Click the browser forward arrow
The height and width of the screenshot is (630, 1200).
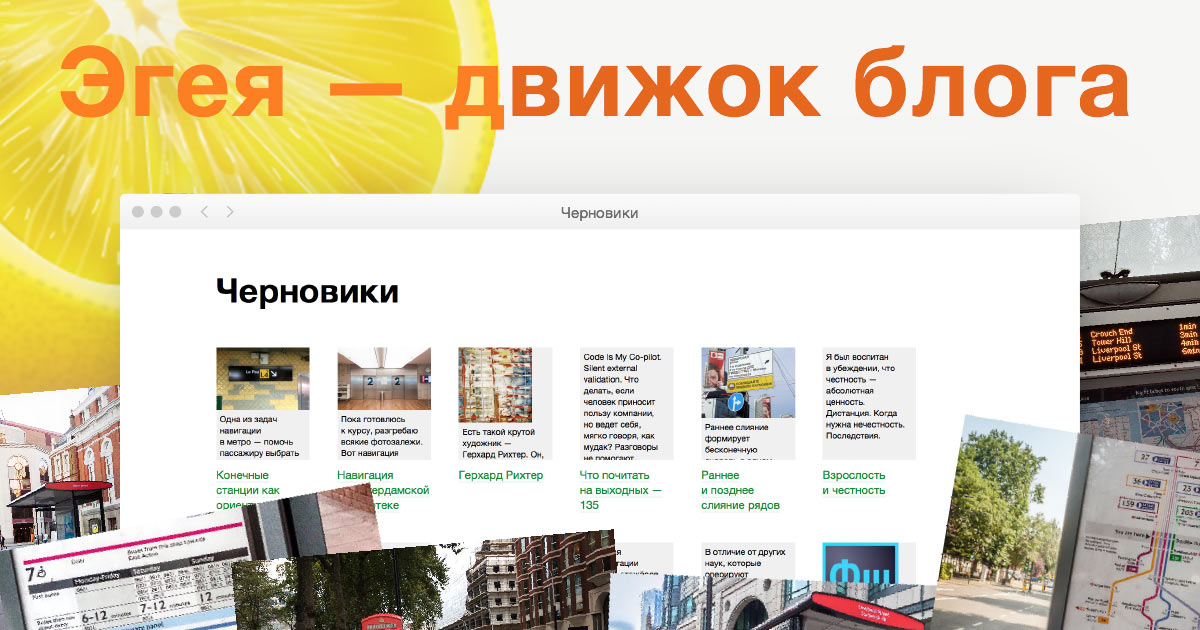point(230,212)
